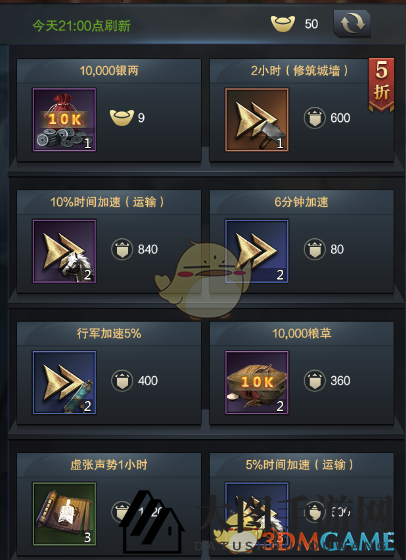This screenshot has height=560, width=406.
Task: Click the refresh shop arrows button
Action: (x=352, y=24)
